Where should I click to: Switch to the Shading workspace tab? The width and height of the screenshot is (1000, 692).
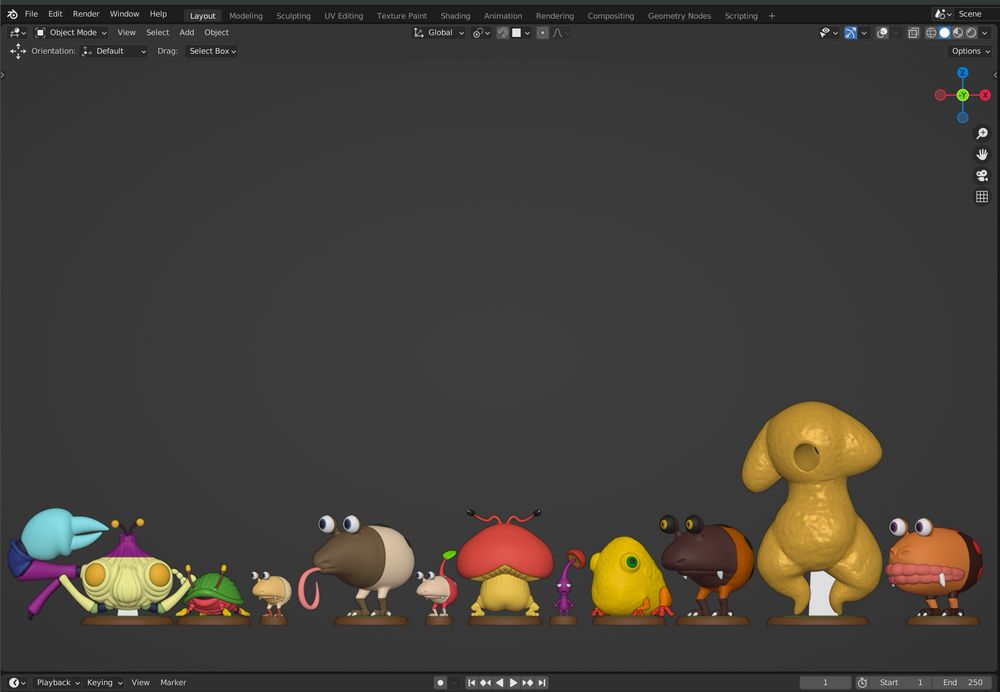pyautogui.click(x=455, y=16)
